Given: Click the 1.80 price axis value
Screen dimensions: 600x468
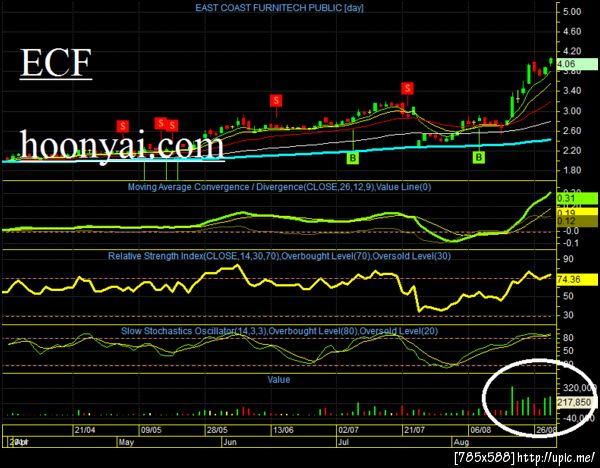Looking at the screenshot, I should [x=572, y=170].
